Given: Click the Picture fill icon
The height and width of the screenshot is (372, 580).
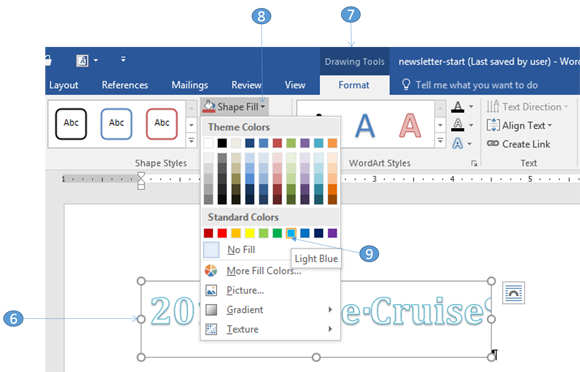Looking at the screenshot, I should 211,290.
